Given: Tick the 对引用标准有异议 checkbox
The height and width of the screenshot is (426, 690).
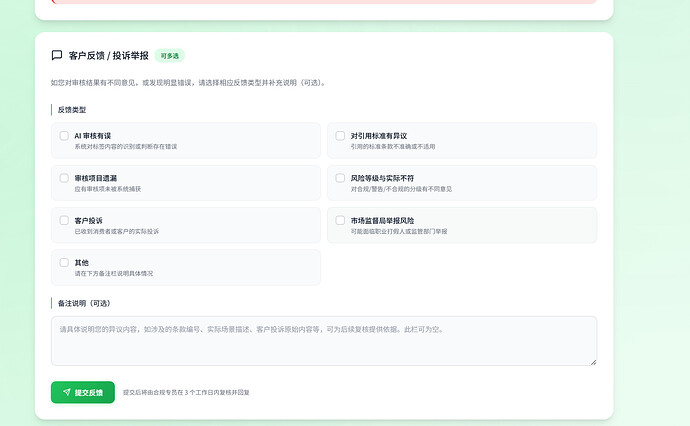Looking at the screenshot, I should pyautogui.click(x=340, y=136).
